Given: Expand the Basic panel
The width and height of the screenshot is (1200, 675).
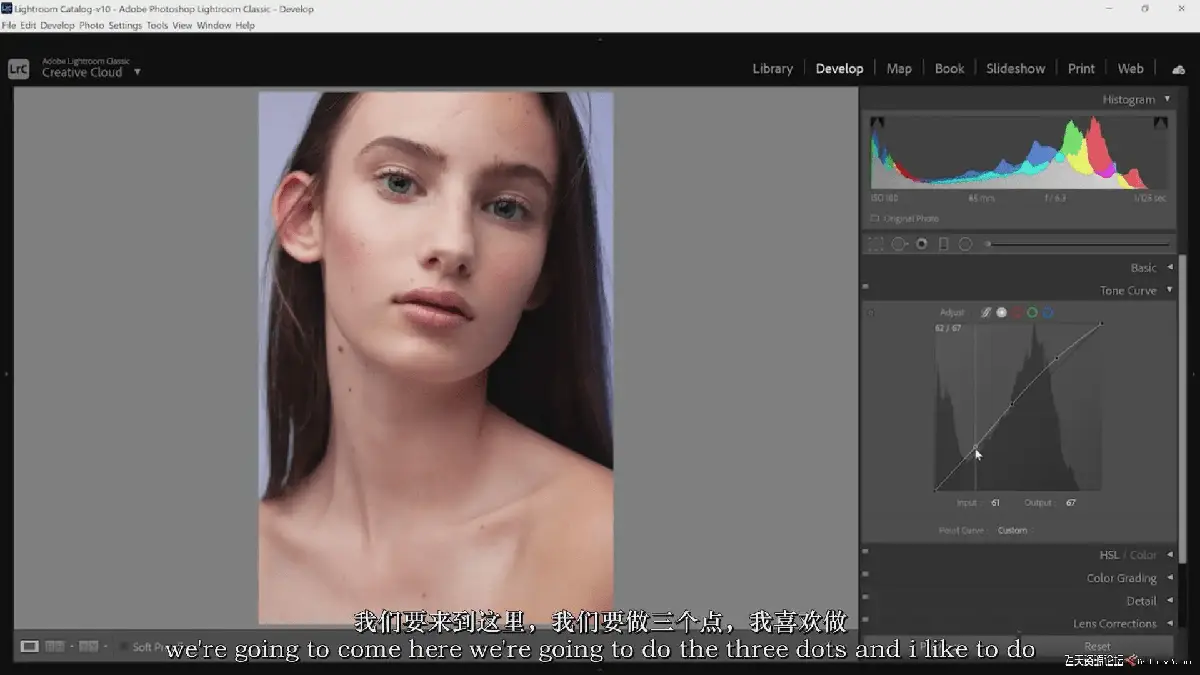Looking at the screenshot, I should [1169, 268].
